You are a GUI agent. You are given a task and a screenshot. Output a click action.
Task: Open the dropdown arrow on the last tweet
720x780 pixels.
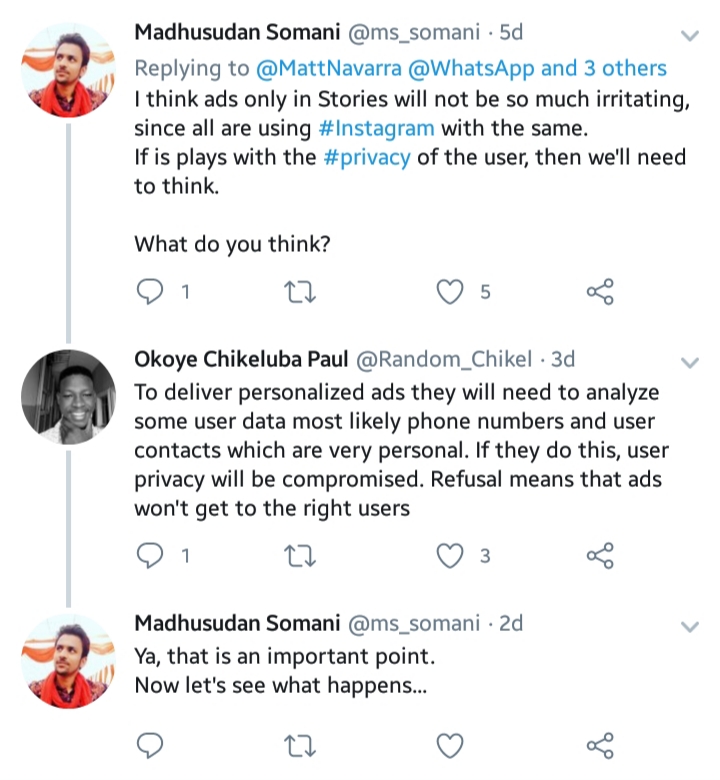[689, 626]
